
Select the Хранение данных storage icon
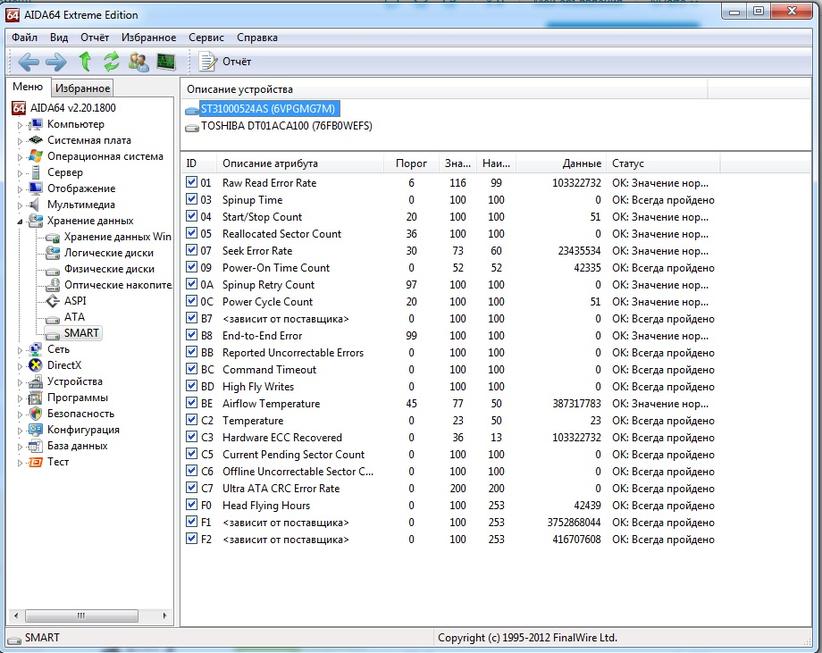click(x=36, y=221)
